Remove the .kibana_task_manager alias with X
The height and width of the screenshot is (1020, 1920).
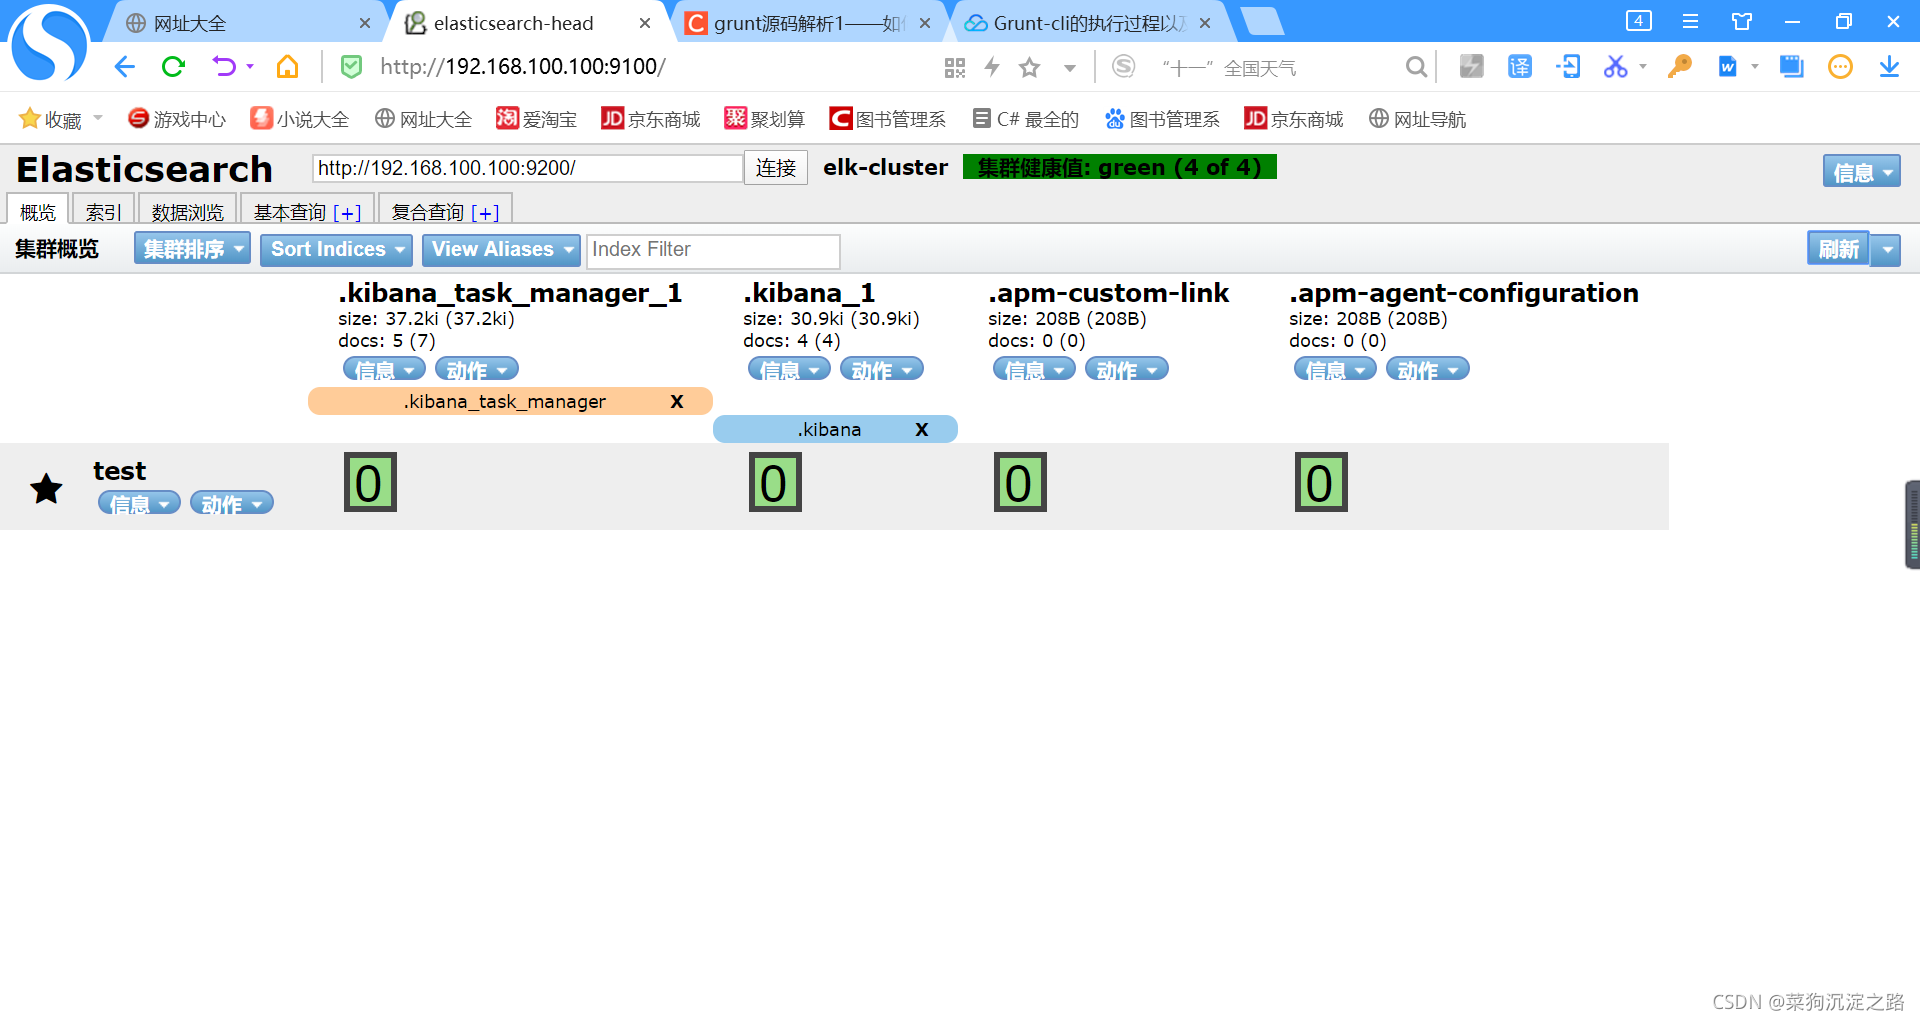point(677,401)
